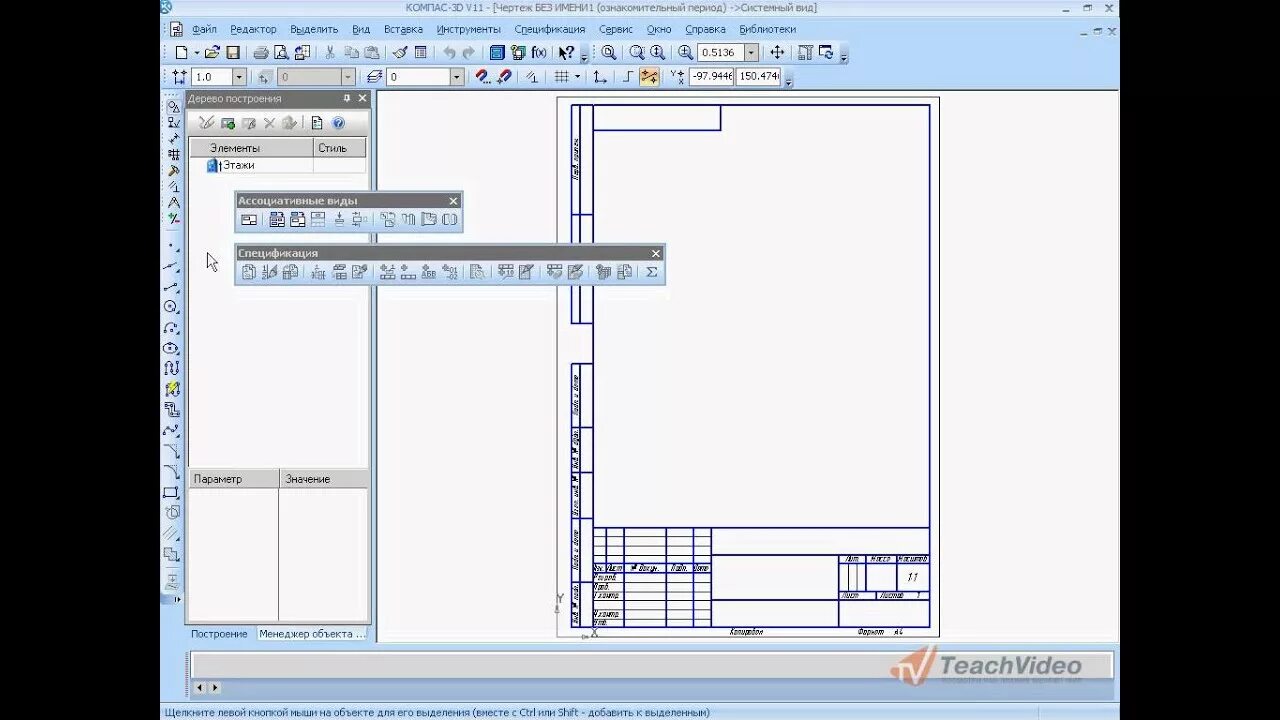The width and height of the screenshot is (1280, 720).
Task: Click the pan view crossed-arrows icon
Action: 777,53
